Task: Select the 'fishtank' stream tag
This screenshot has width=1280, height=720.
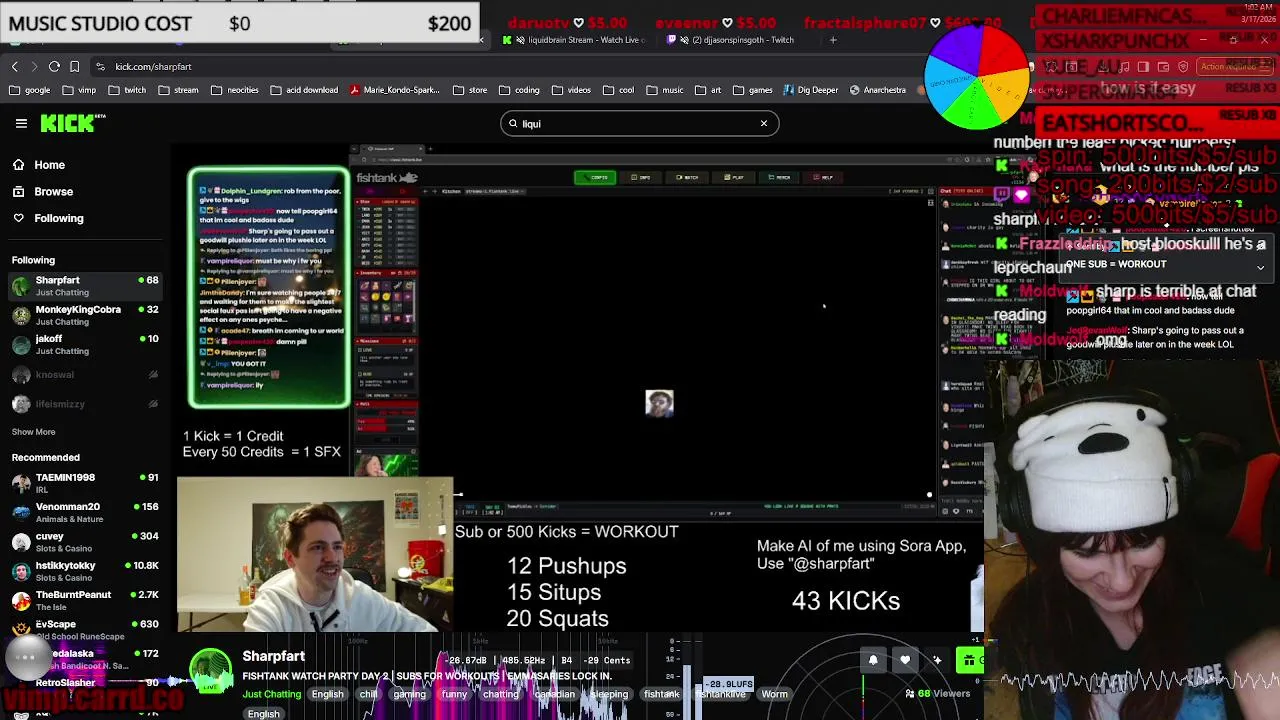Action: [661, 694]
